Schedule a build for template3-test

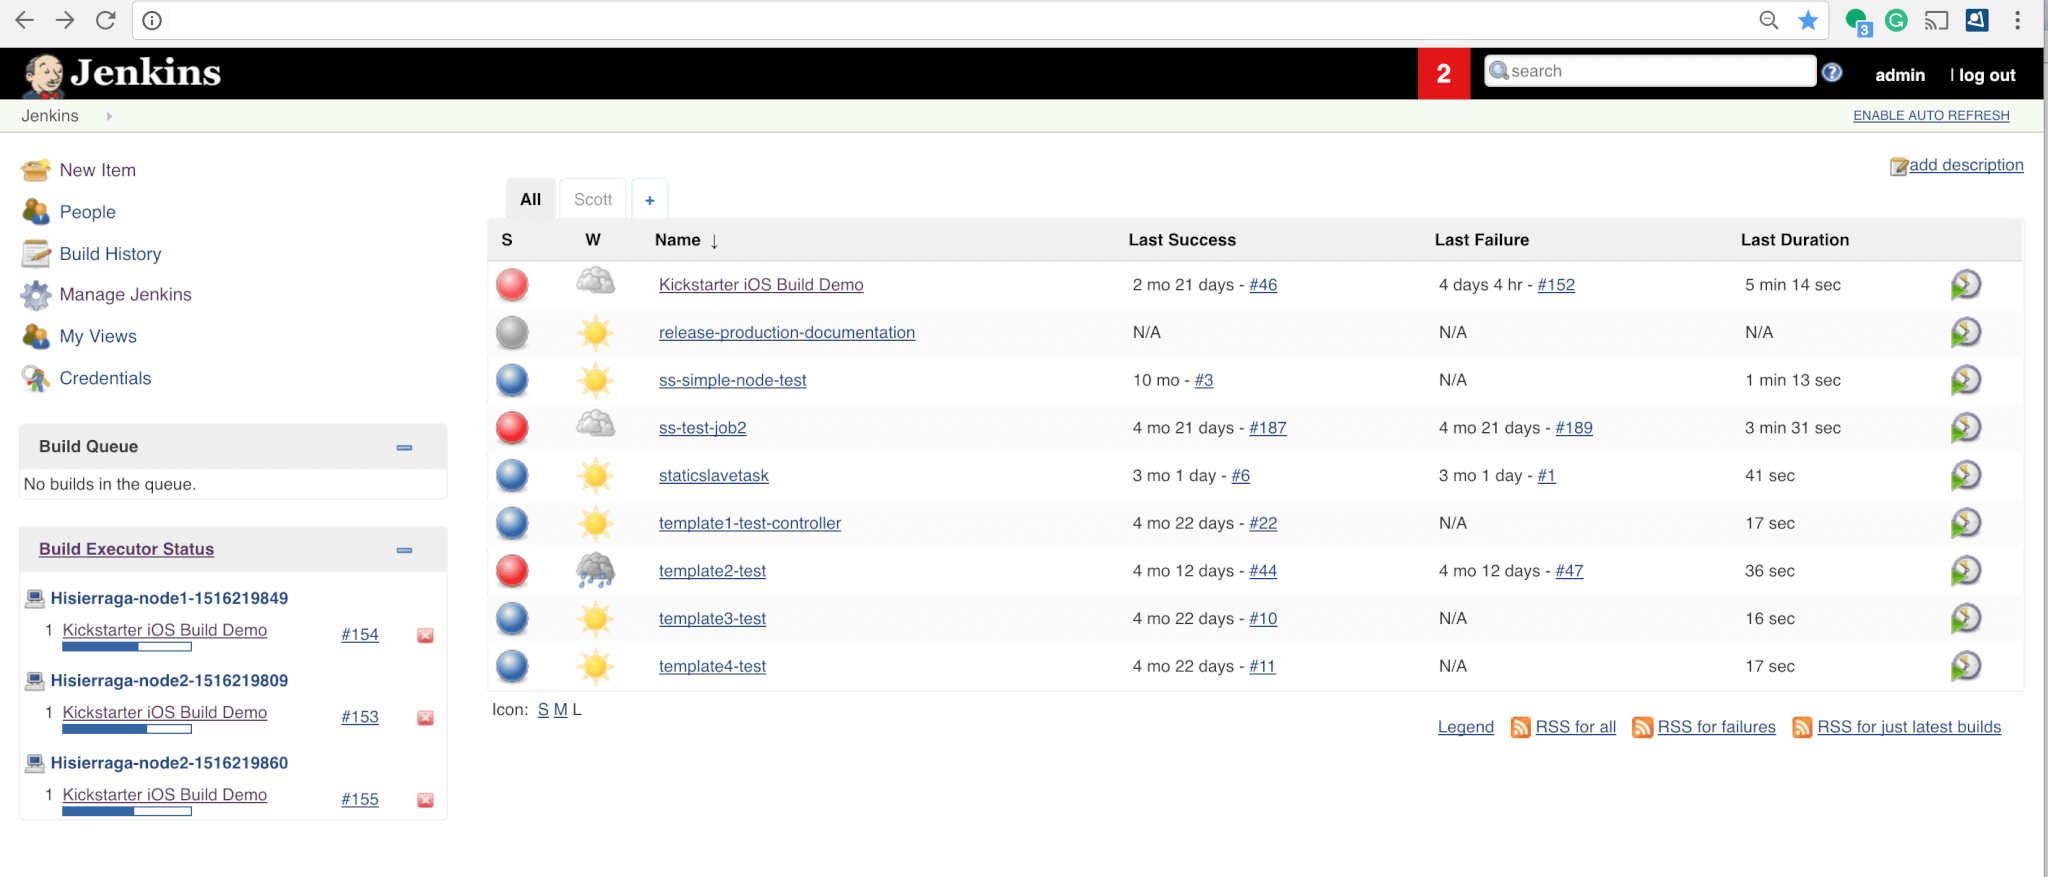point(1965,618)
